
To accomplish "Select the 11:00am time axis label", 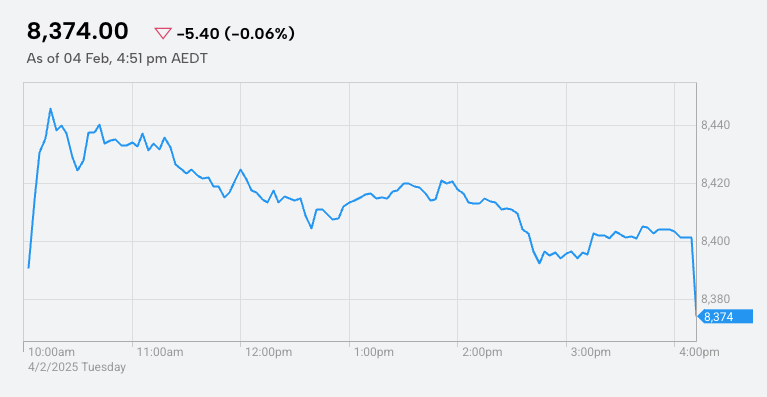I will [x=160, y=352].
